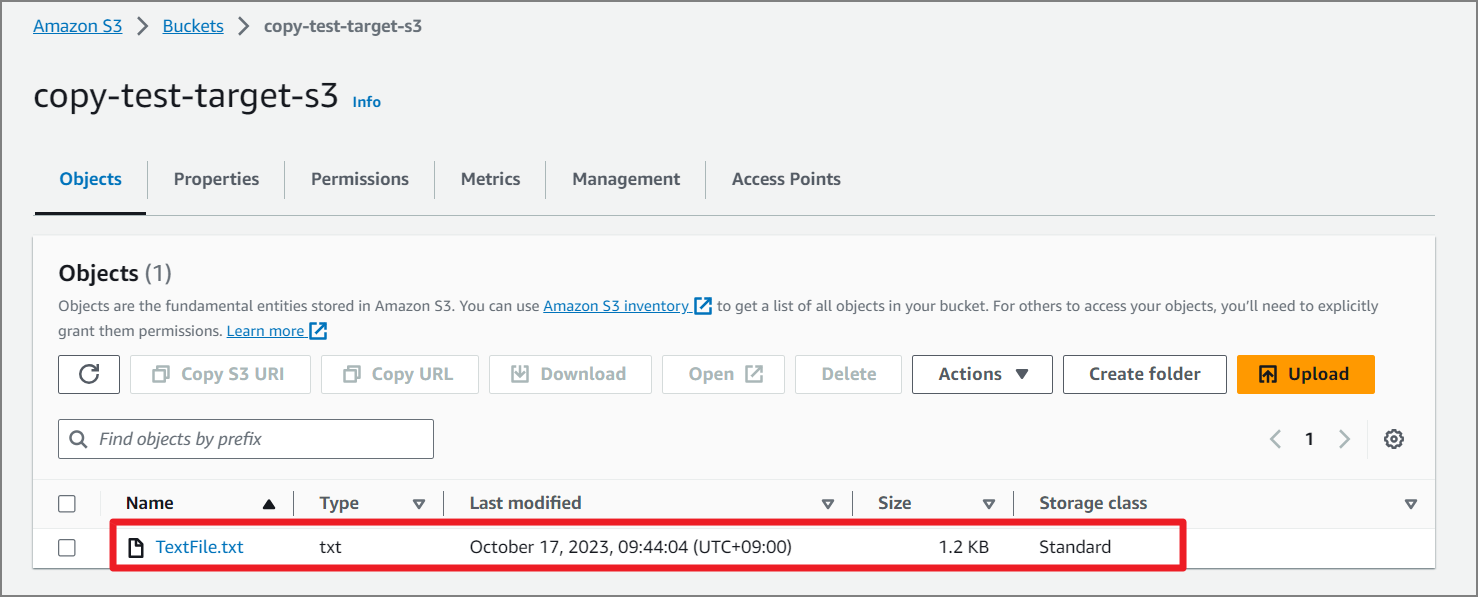The width and height of the screenshot is (1478, 597).
Task: Open the Metrics tab
Action: [490, 179]
